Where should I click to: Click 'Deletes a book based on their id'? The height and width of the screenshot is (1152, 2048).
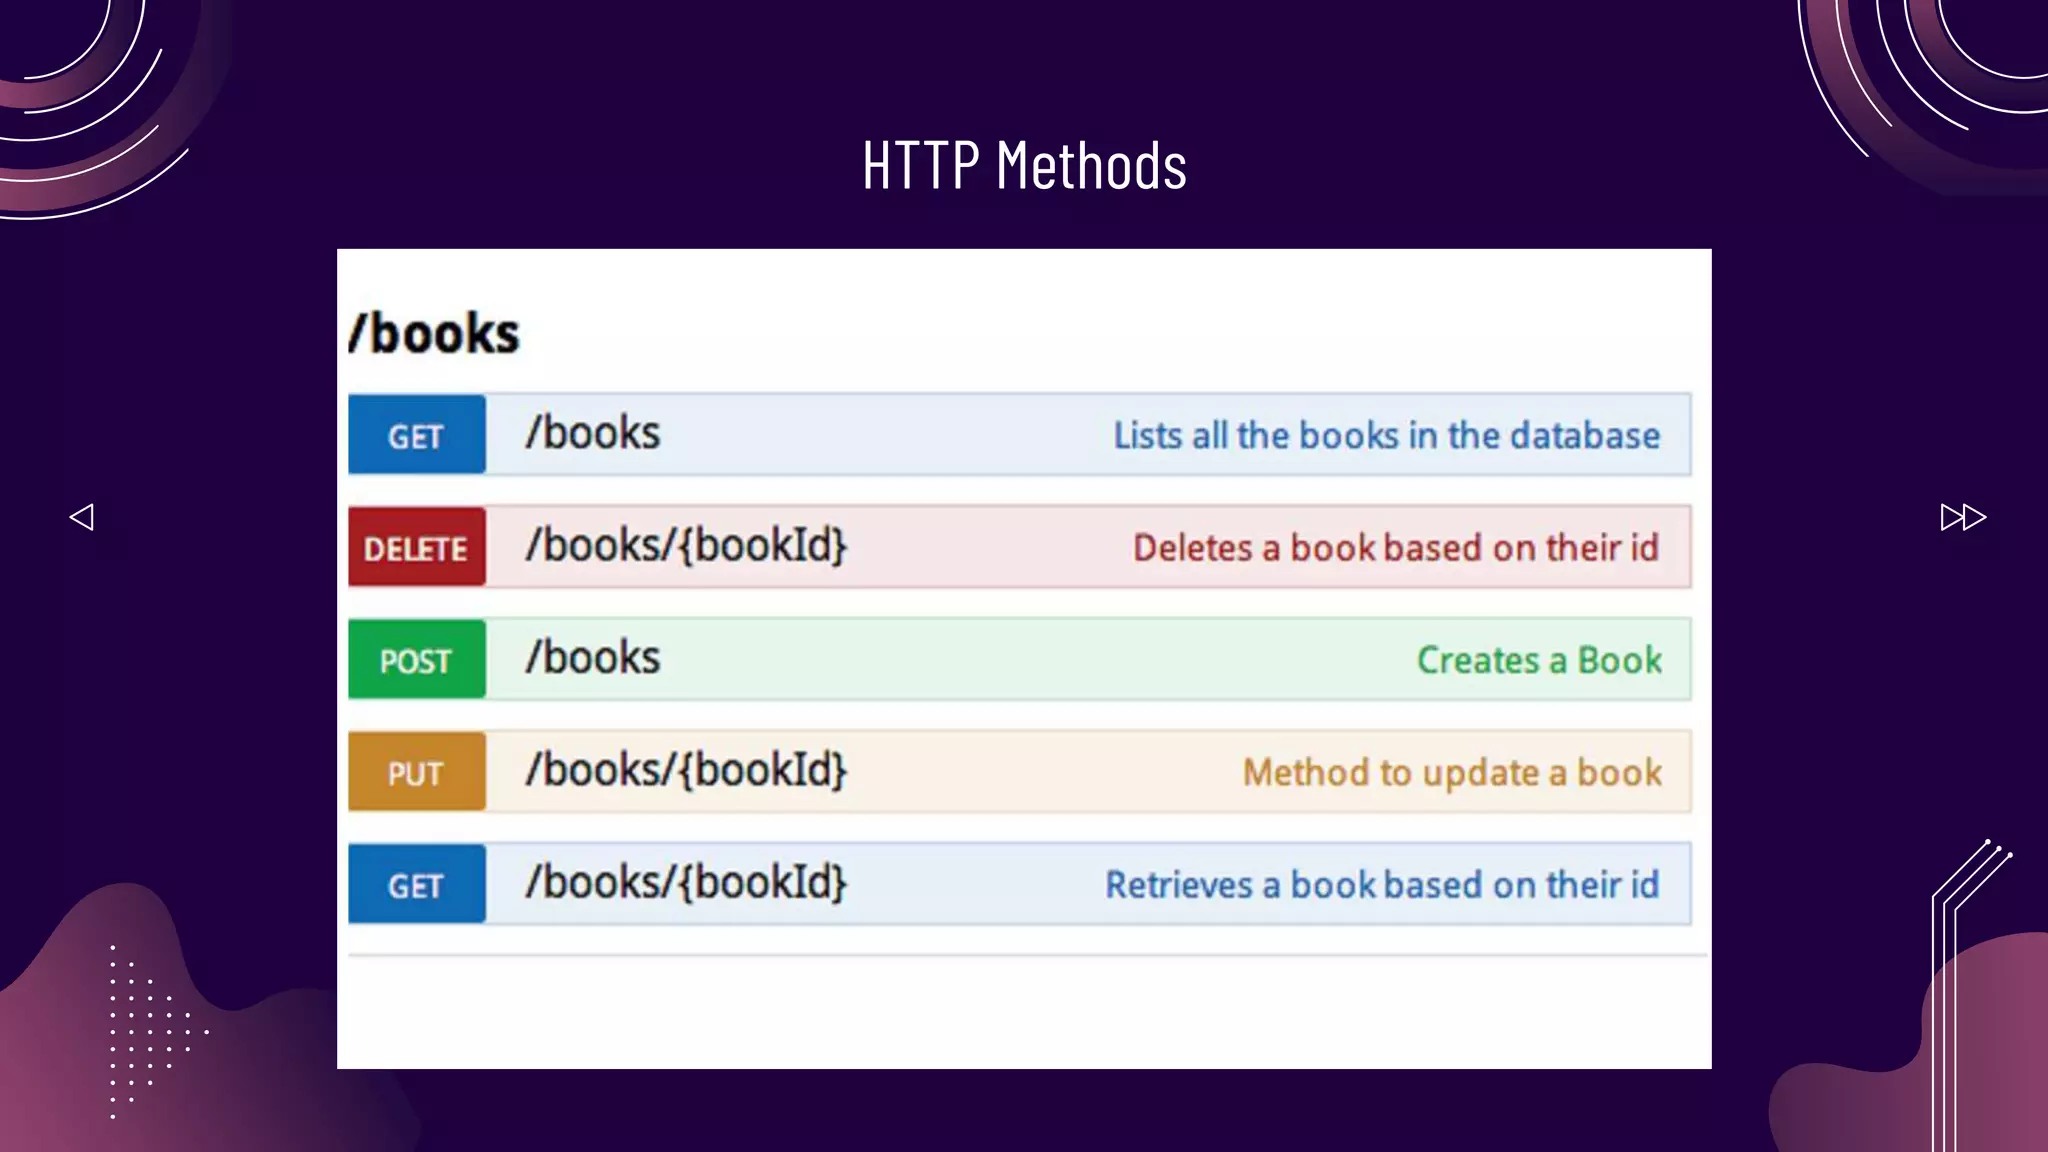point(1395,548)
